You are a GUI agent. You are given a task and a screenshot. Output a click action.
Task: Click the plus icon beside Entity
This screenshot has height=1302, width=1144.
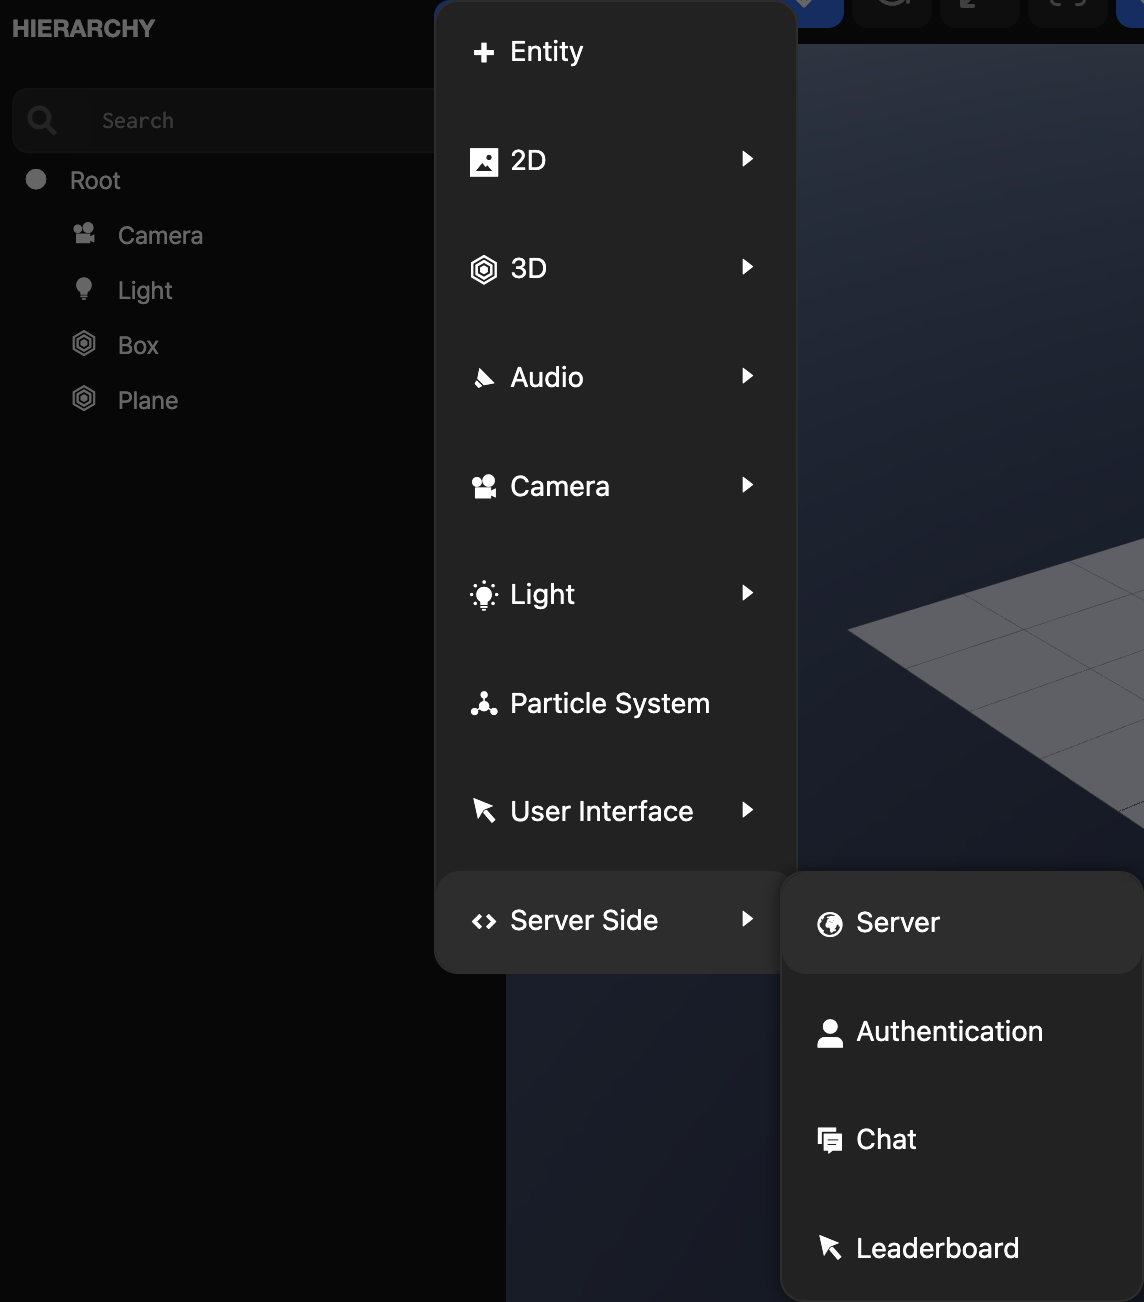pos(484,52)
